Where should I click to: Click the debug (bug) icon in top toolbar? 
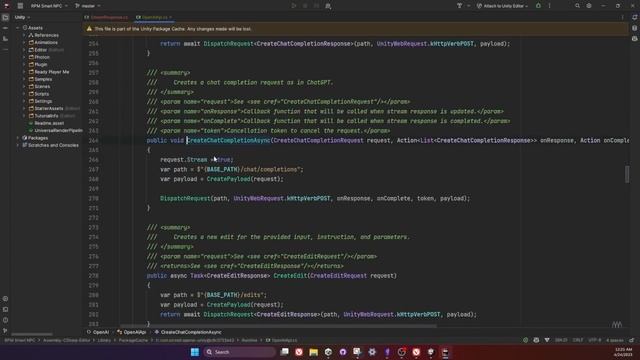click(538, 6)
